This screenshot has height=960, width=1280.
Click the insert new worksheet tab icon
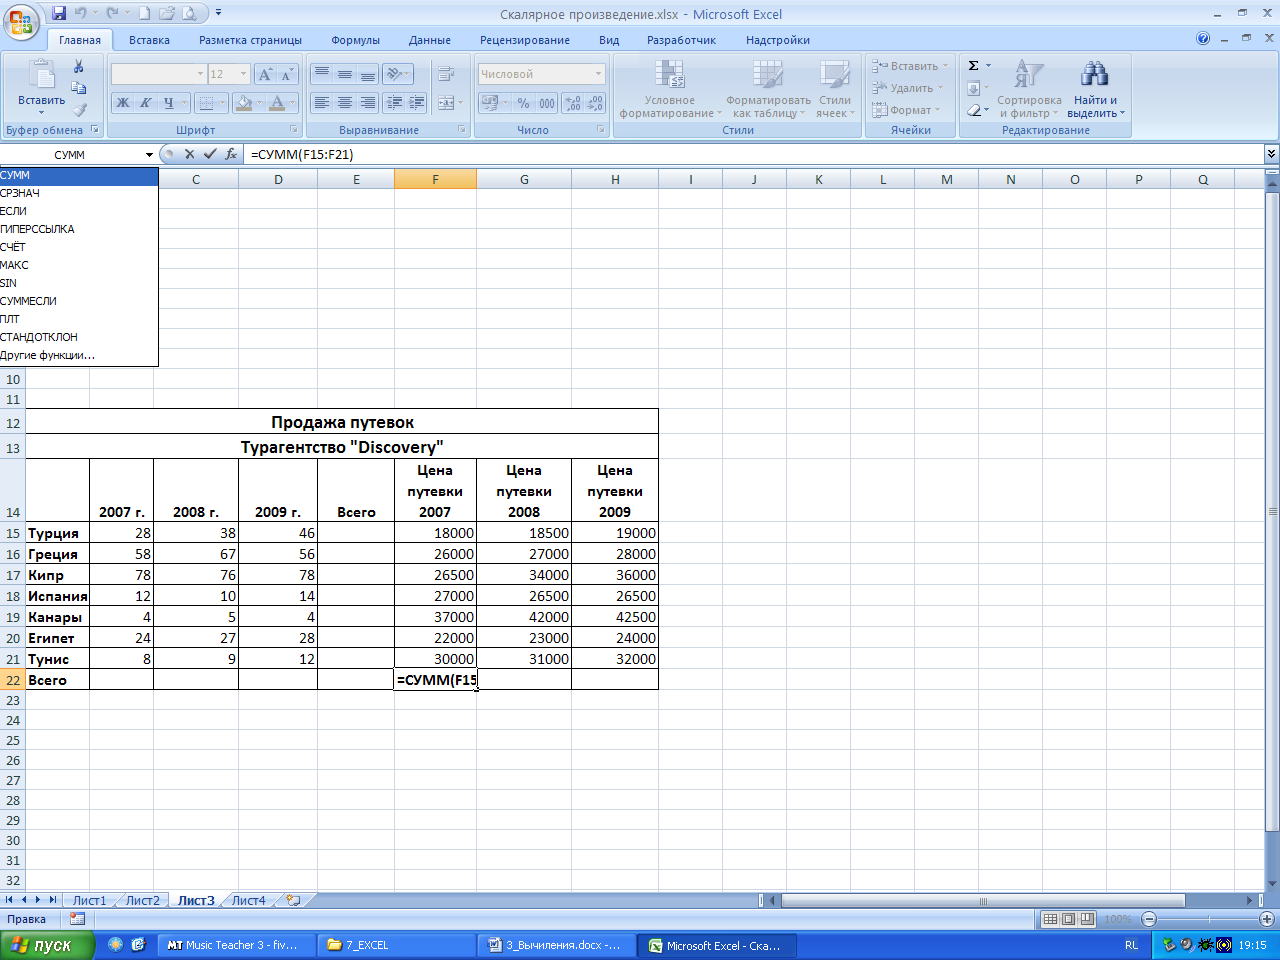pyautogui.click(x=294, y=900)
